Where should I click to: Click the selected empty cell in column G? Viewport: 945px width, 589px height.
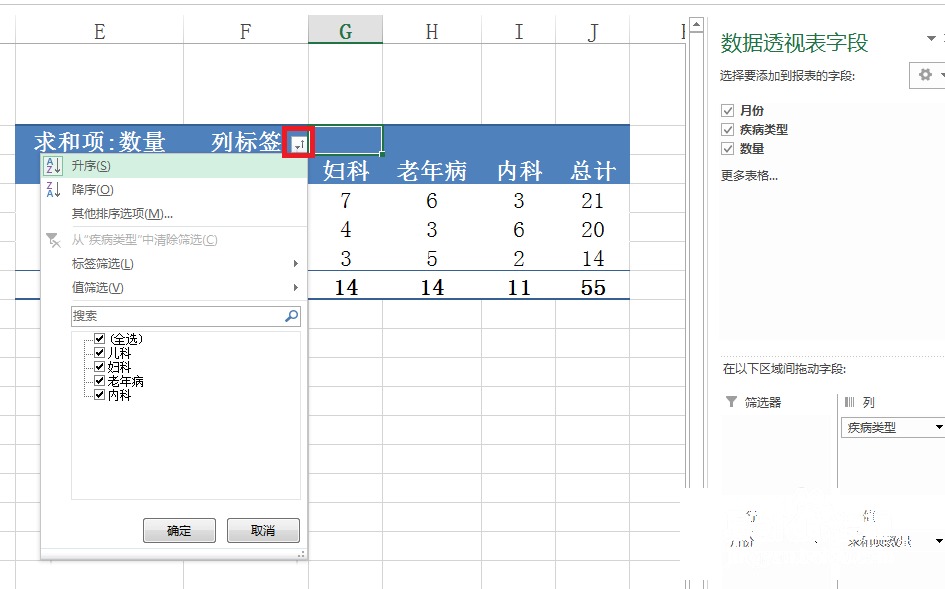tap(345, 140)
